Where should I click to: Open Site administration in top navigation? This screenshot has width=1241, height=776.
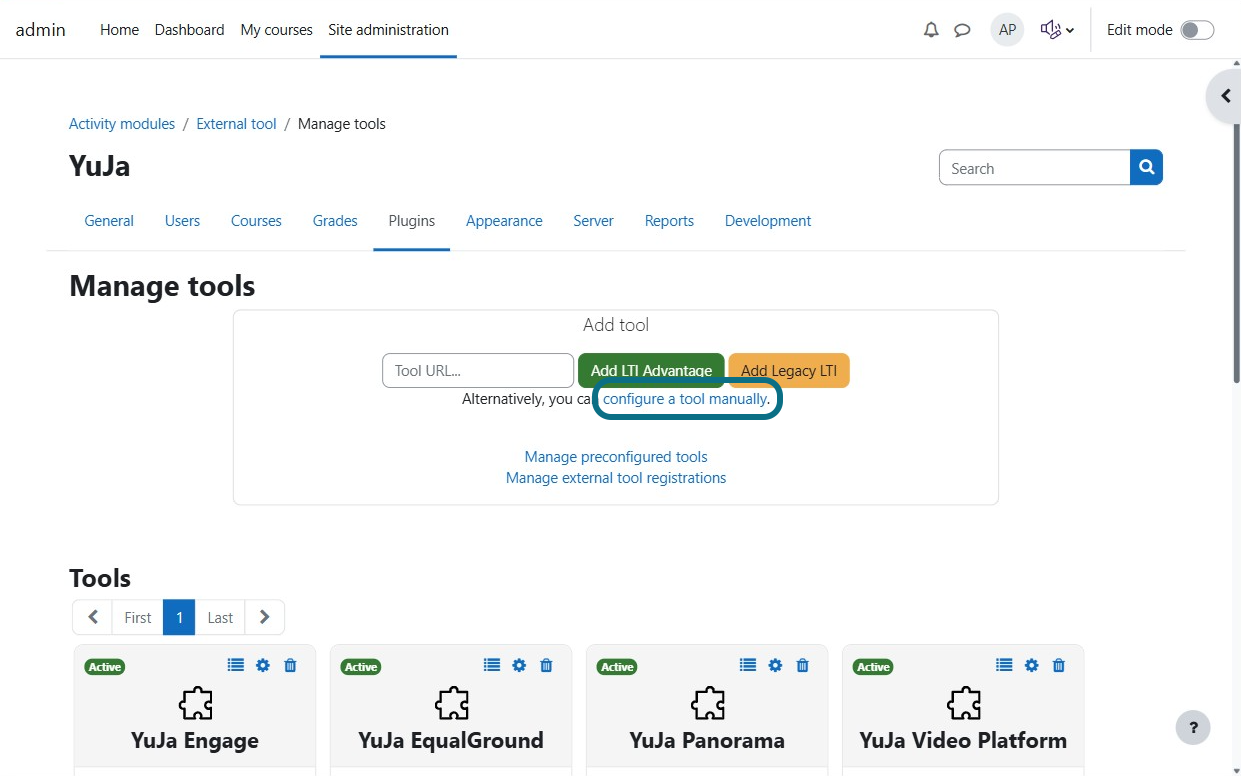[x=388, y=30]
